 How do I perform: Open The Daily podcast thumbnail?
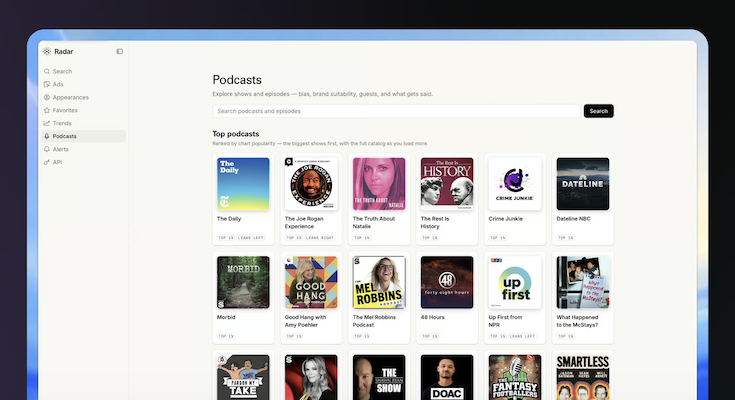coord(243,184)
